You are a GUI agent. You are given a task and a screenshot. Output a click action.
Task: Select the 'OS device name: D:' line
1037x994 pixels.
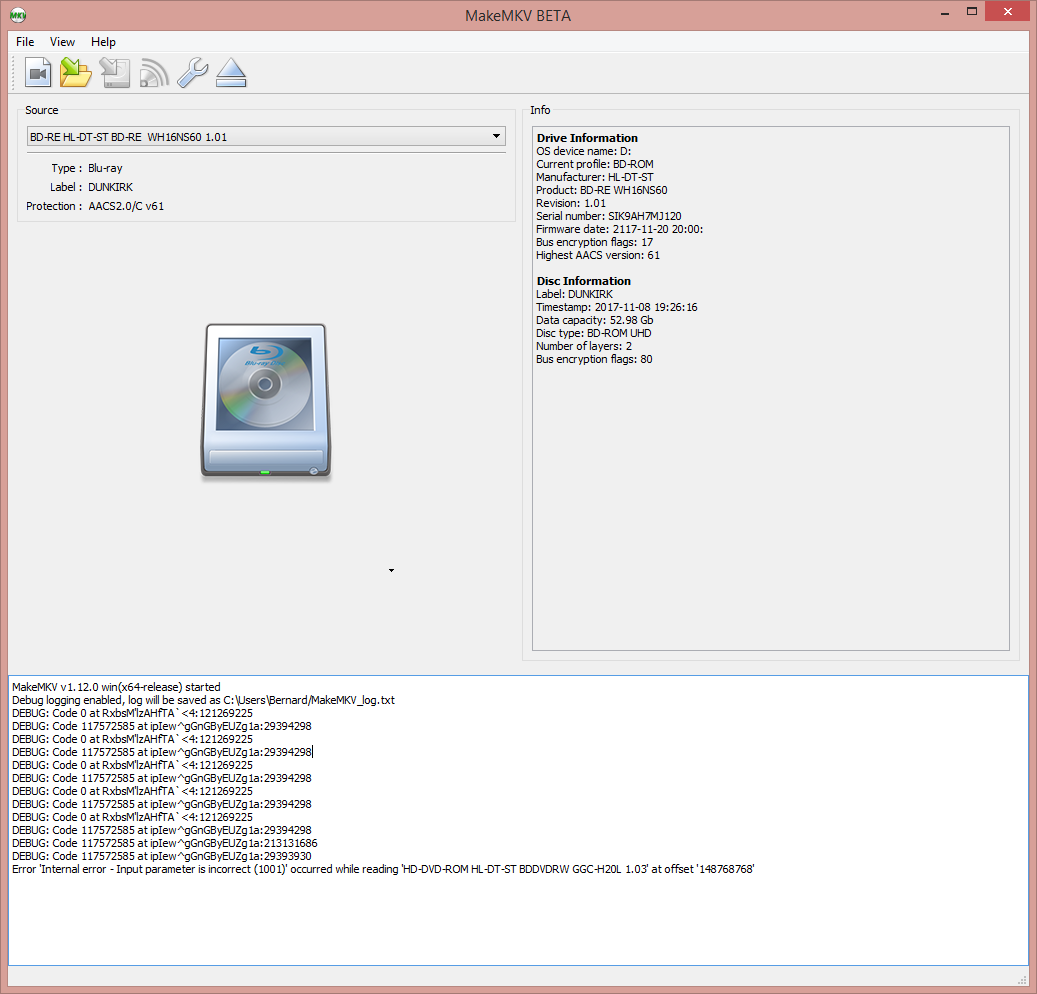tap(583, 151)
